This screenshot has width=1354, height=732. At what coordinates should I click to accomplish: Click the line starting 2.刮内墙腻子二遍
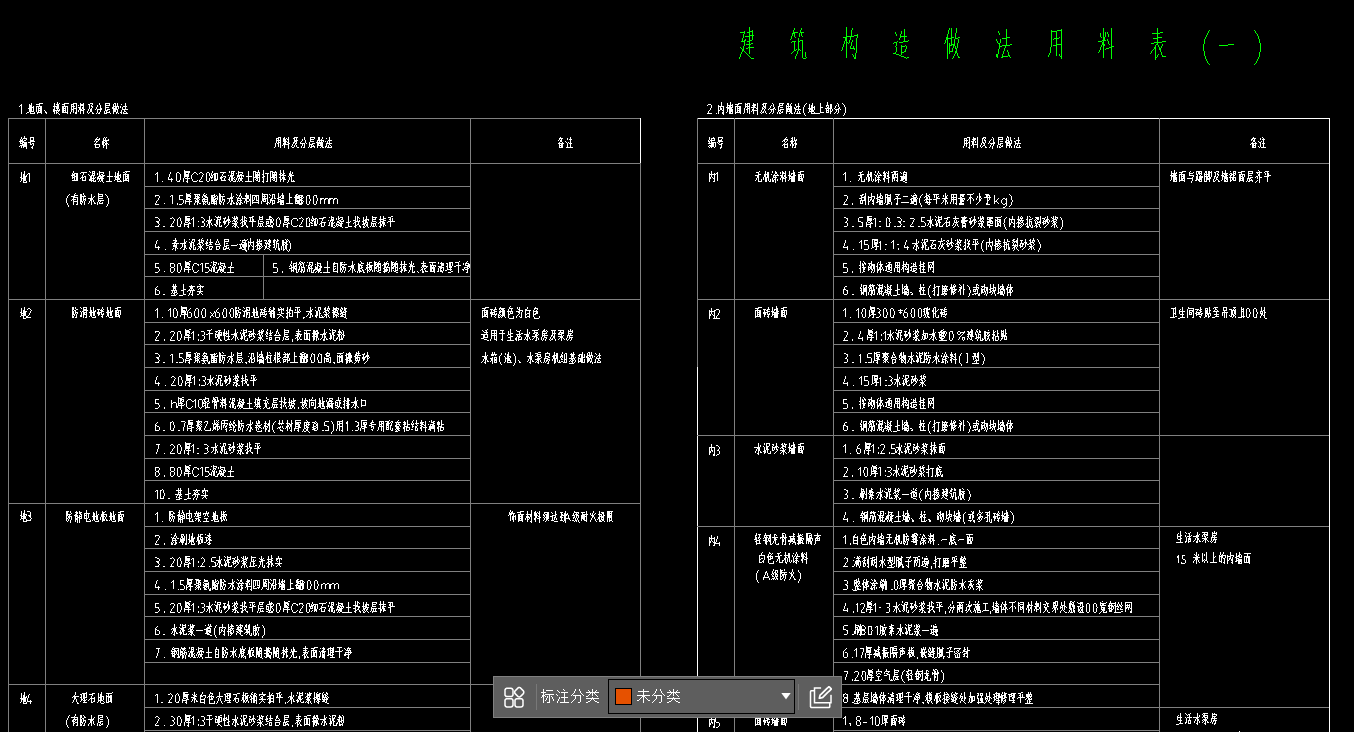click(927, 200)
